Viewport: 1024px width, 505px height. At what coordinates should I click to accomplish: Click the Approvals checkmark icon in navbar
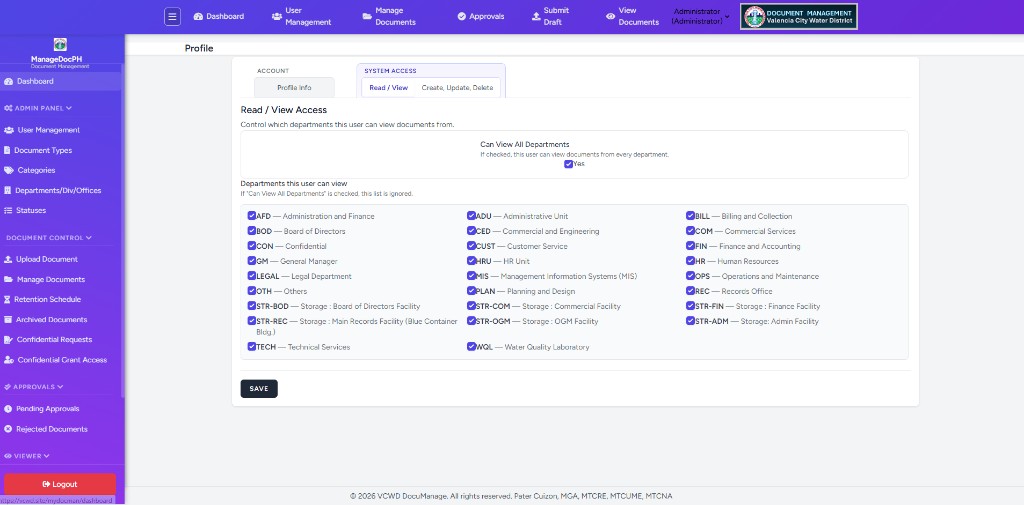(x=462, y=16)
